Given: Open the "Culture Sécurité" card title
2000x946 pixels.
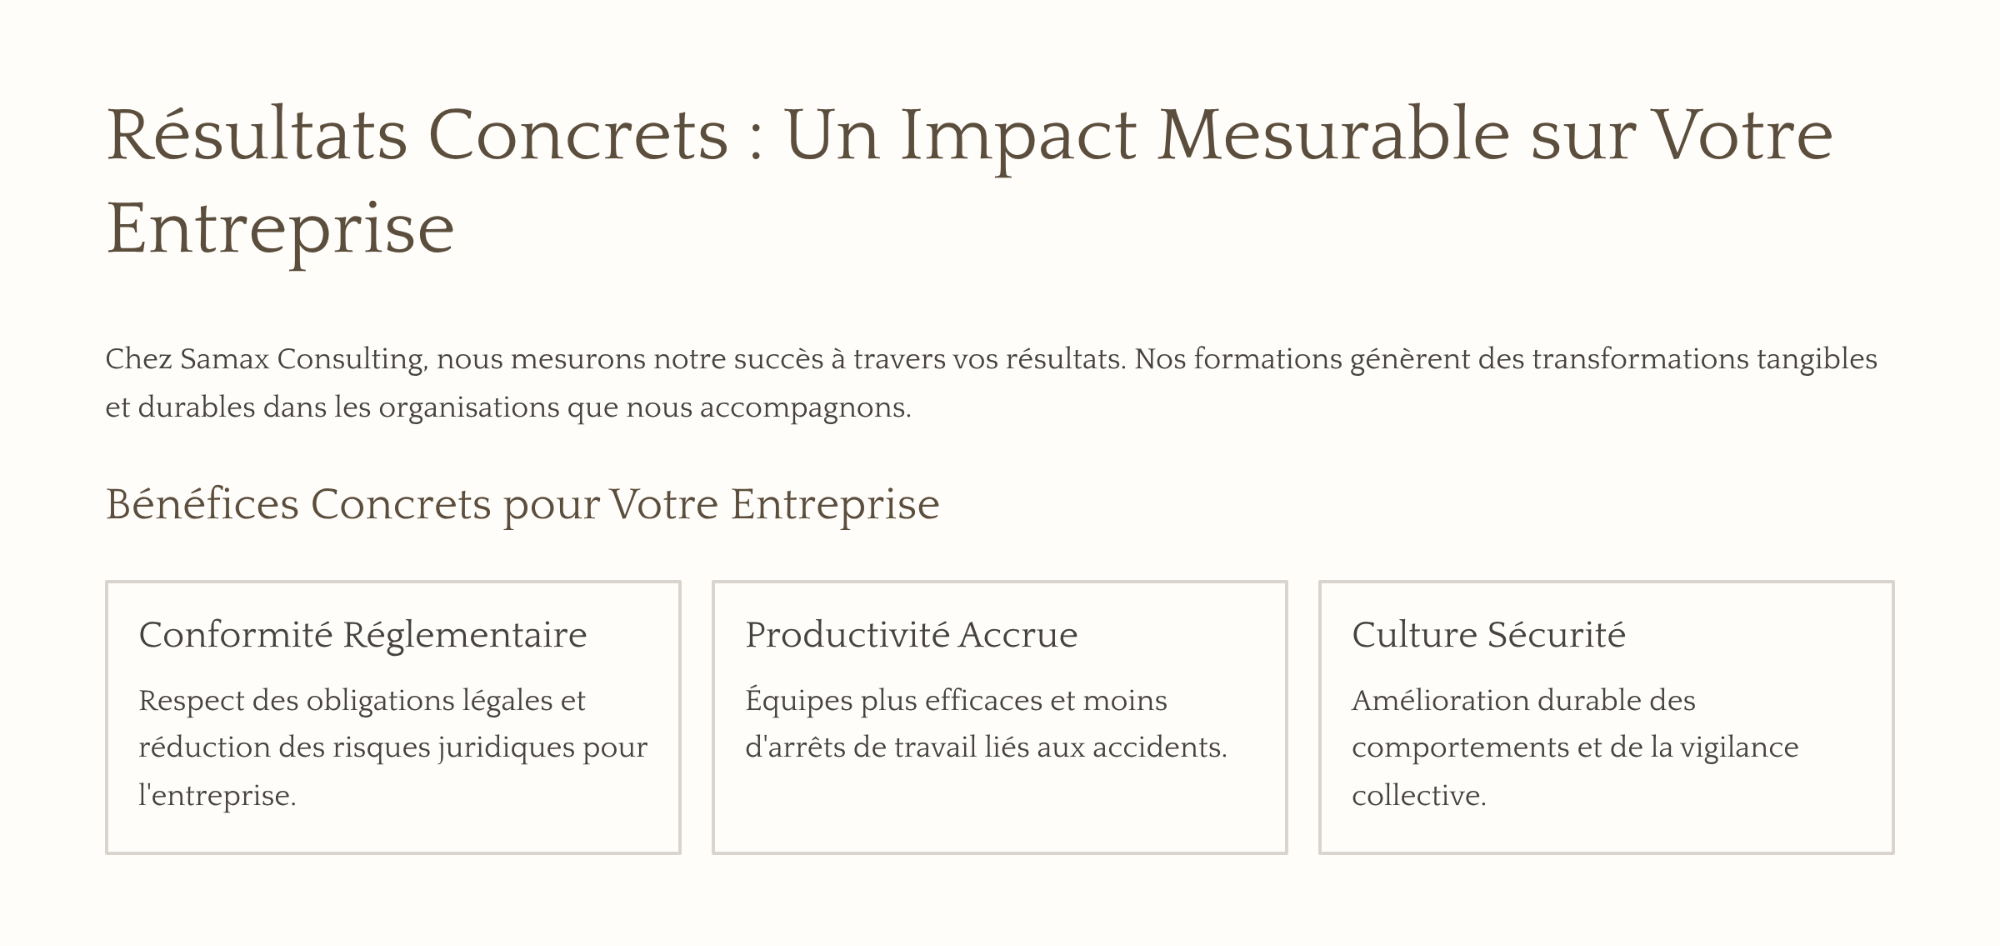Looking at the screenshot, I should pos(1488,635).
